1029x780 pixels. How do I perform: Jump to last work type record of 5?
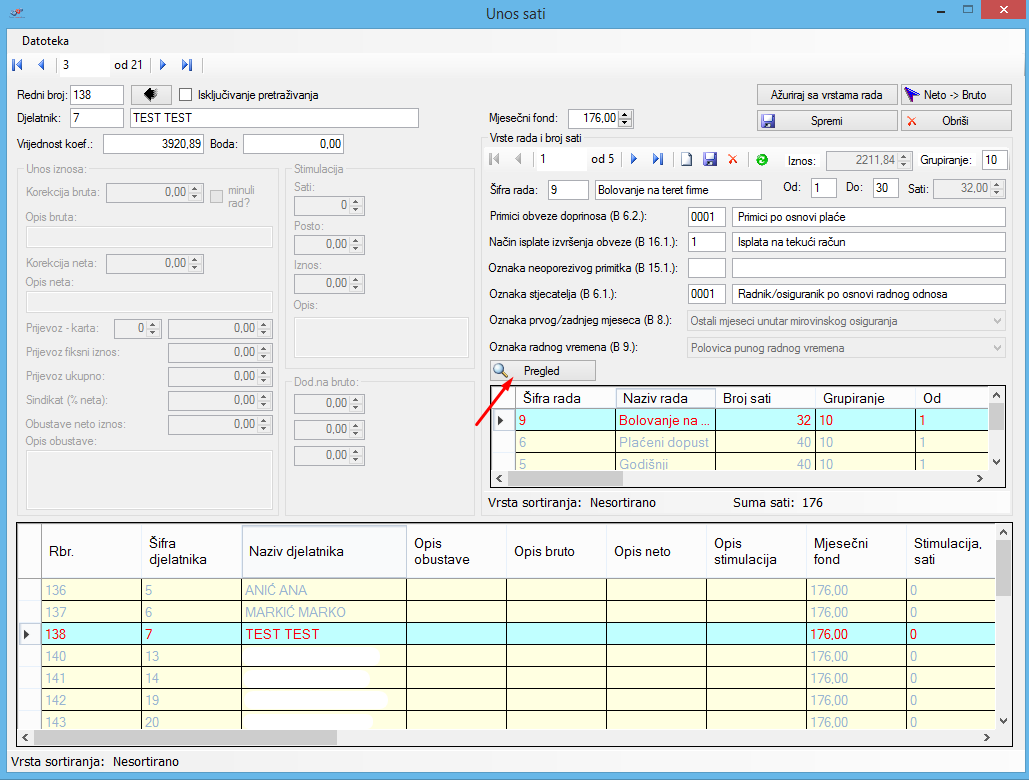[x=658, y=159]
